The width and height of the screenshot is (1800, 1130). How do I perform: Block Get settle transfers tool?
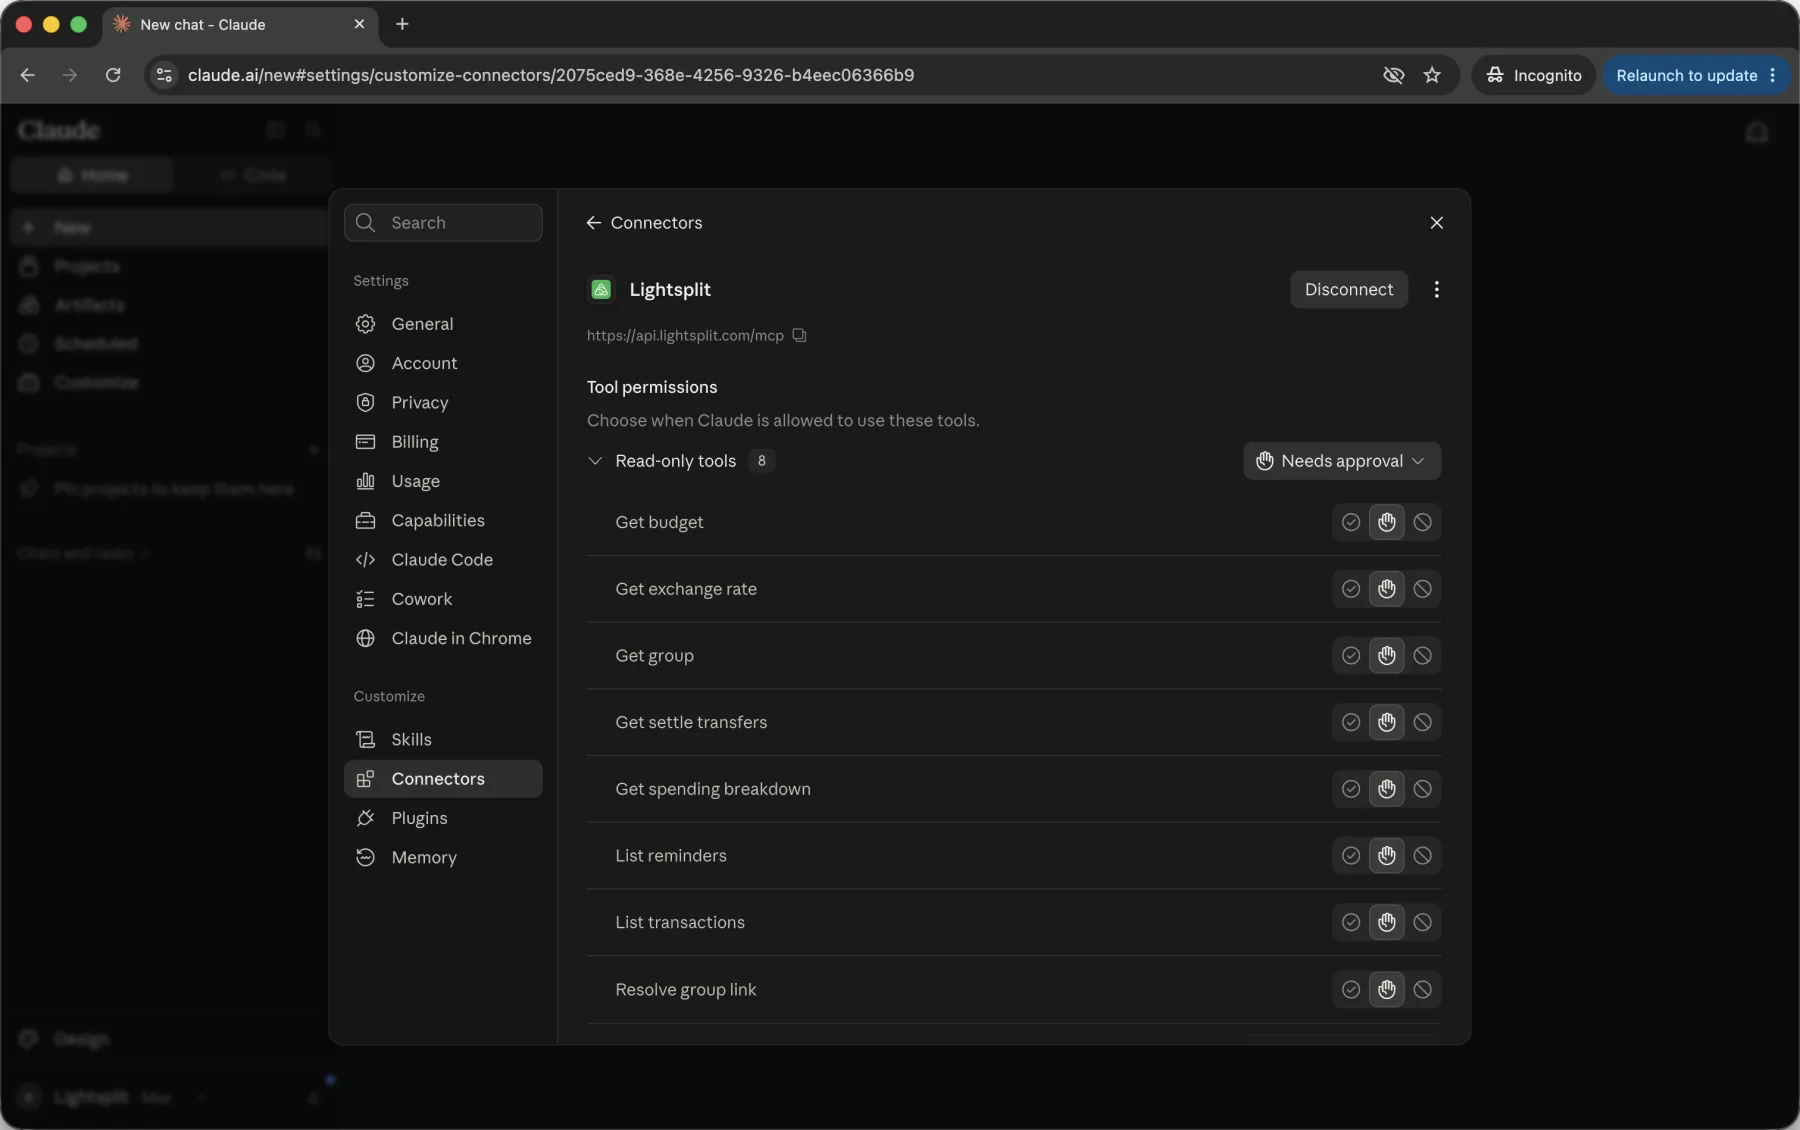[x=1422, y=722]
